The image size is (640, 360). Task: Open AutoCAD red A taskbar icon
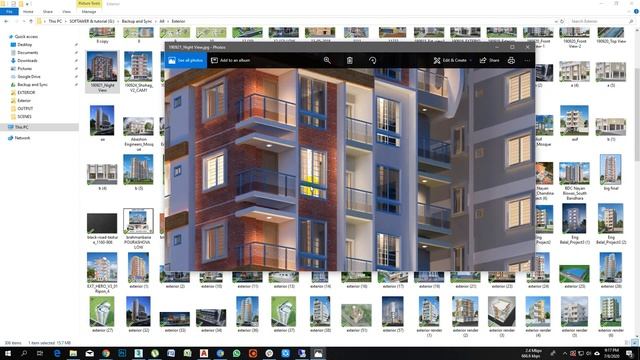(x=204, y=353)
